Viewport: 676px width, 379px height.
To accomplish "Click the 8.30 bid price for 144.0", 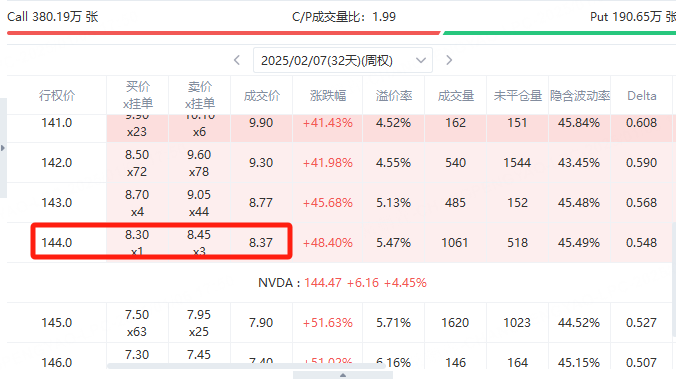I will tap(137, 235).
